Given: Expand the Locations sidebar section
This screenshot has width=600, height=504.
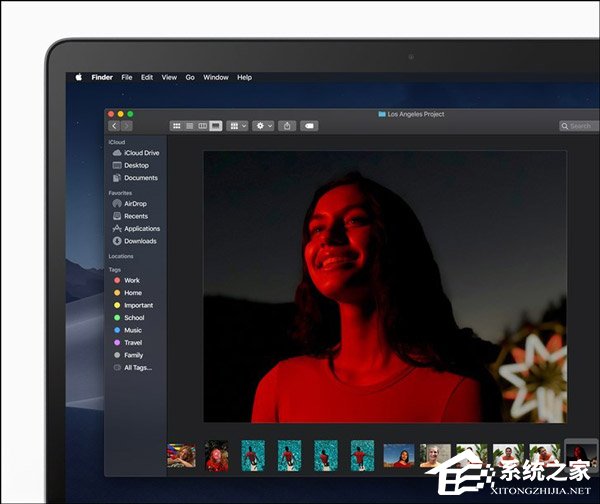Looking at the screenshot, I should coord(121,256).
